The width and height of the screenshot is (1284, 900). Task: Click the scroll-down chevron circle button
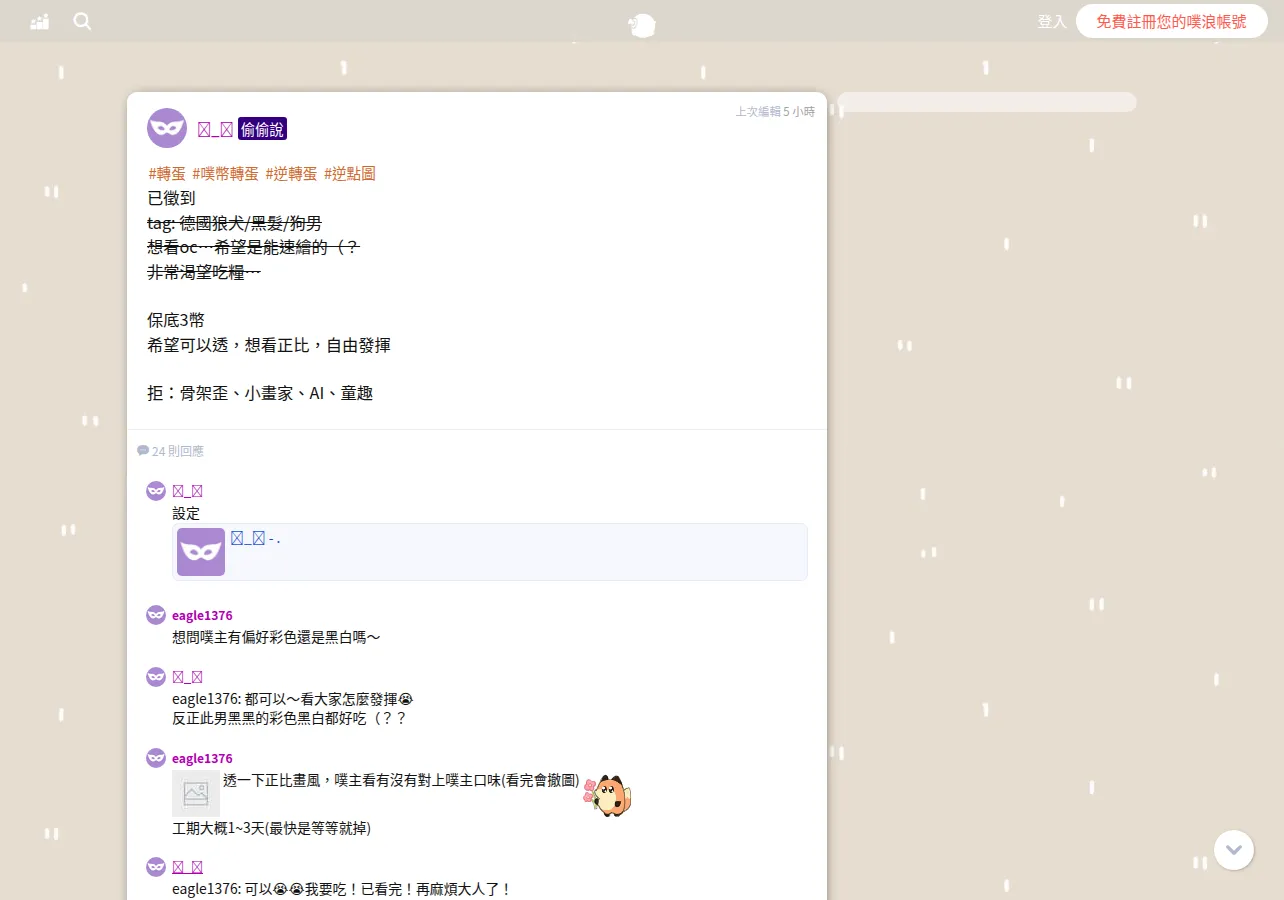tap(1234, 850)
